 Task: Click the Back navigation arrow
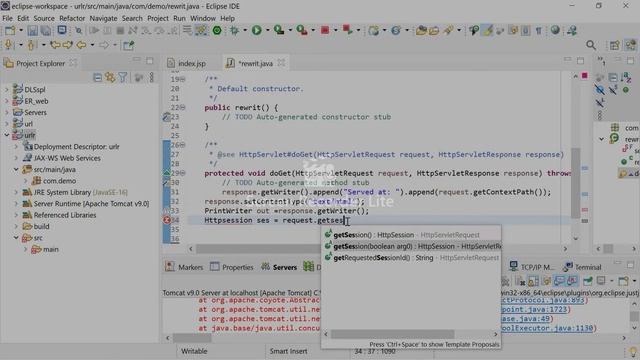[81, 45]
